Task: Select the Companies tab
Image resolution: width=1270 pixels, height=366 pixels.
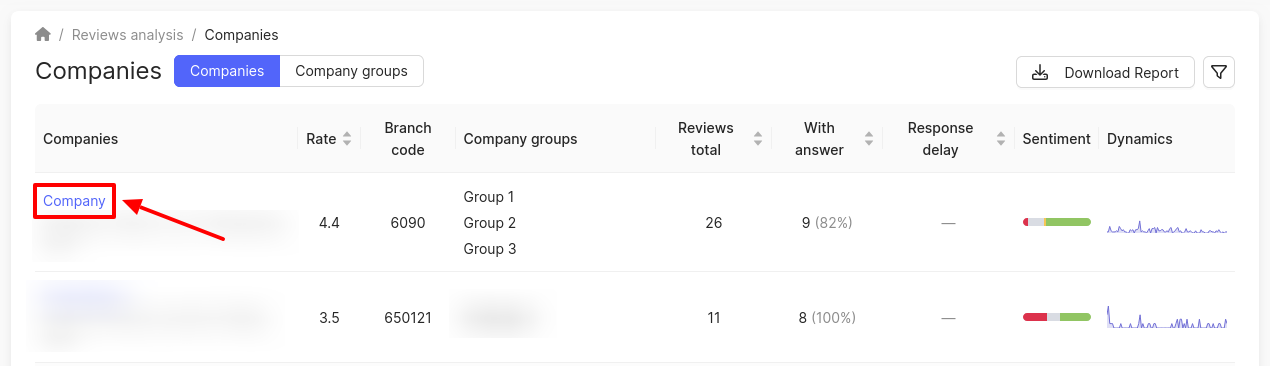Action: [227, 71]
